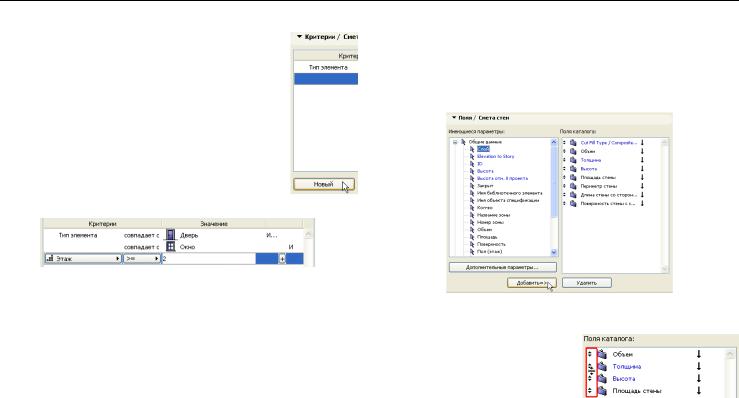Screen dimensions: 739x398
Task: Select the Имя объекта спецификации parameter
Action: coord(508,200)
